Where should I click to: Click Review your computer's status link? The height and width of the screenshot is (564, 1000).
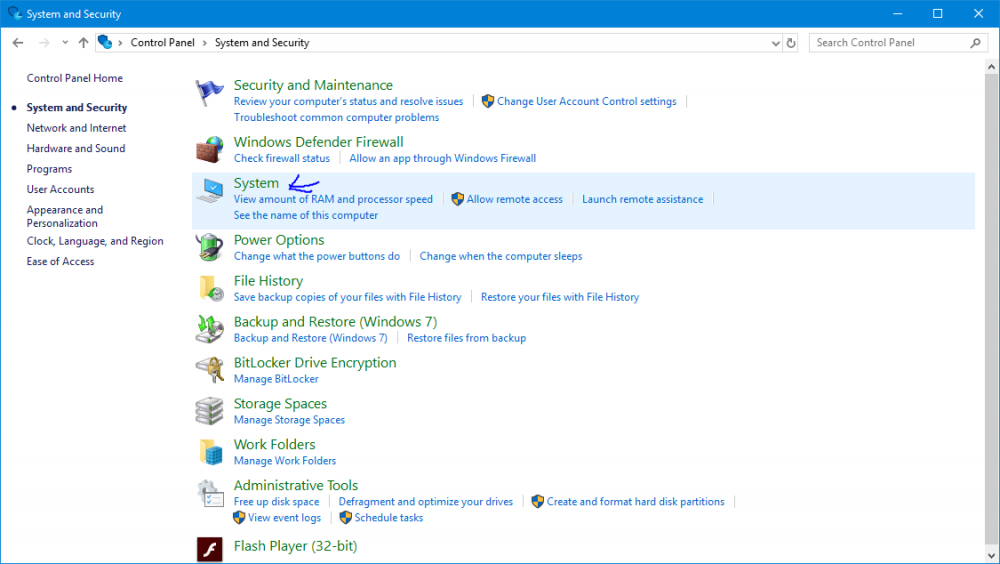click(348, 101)
